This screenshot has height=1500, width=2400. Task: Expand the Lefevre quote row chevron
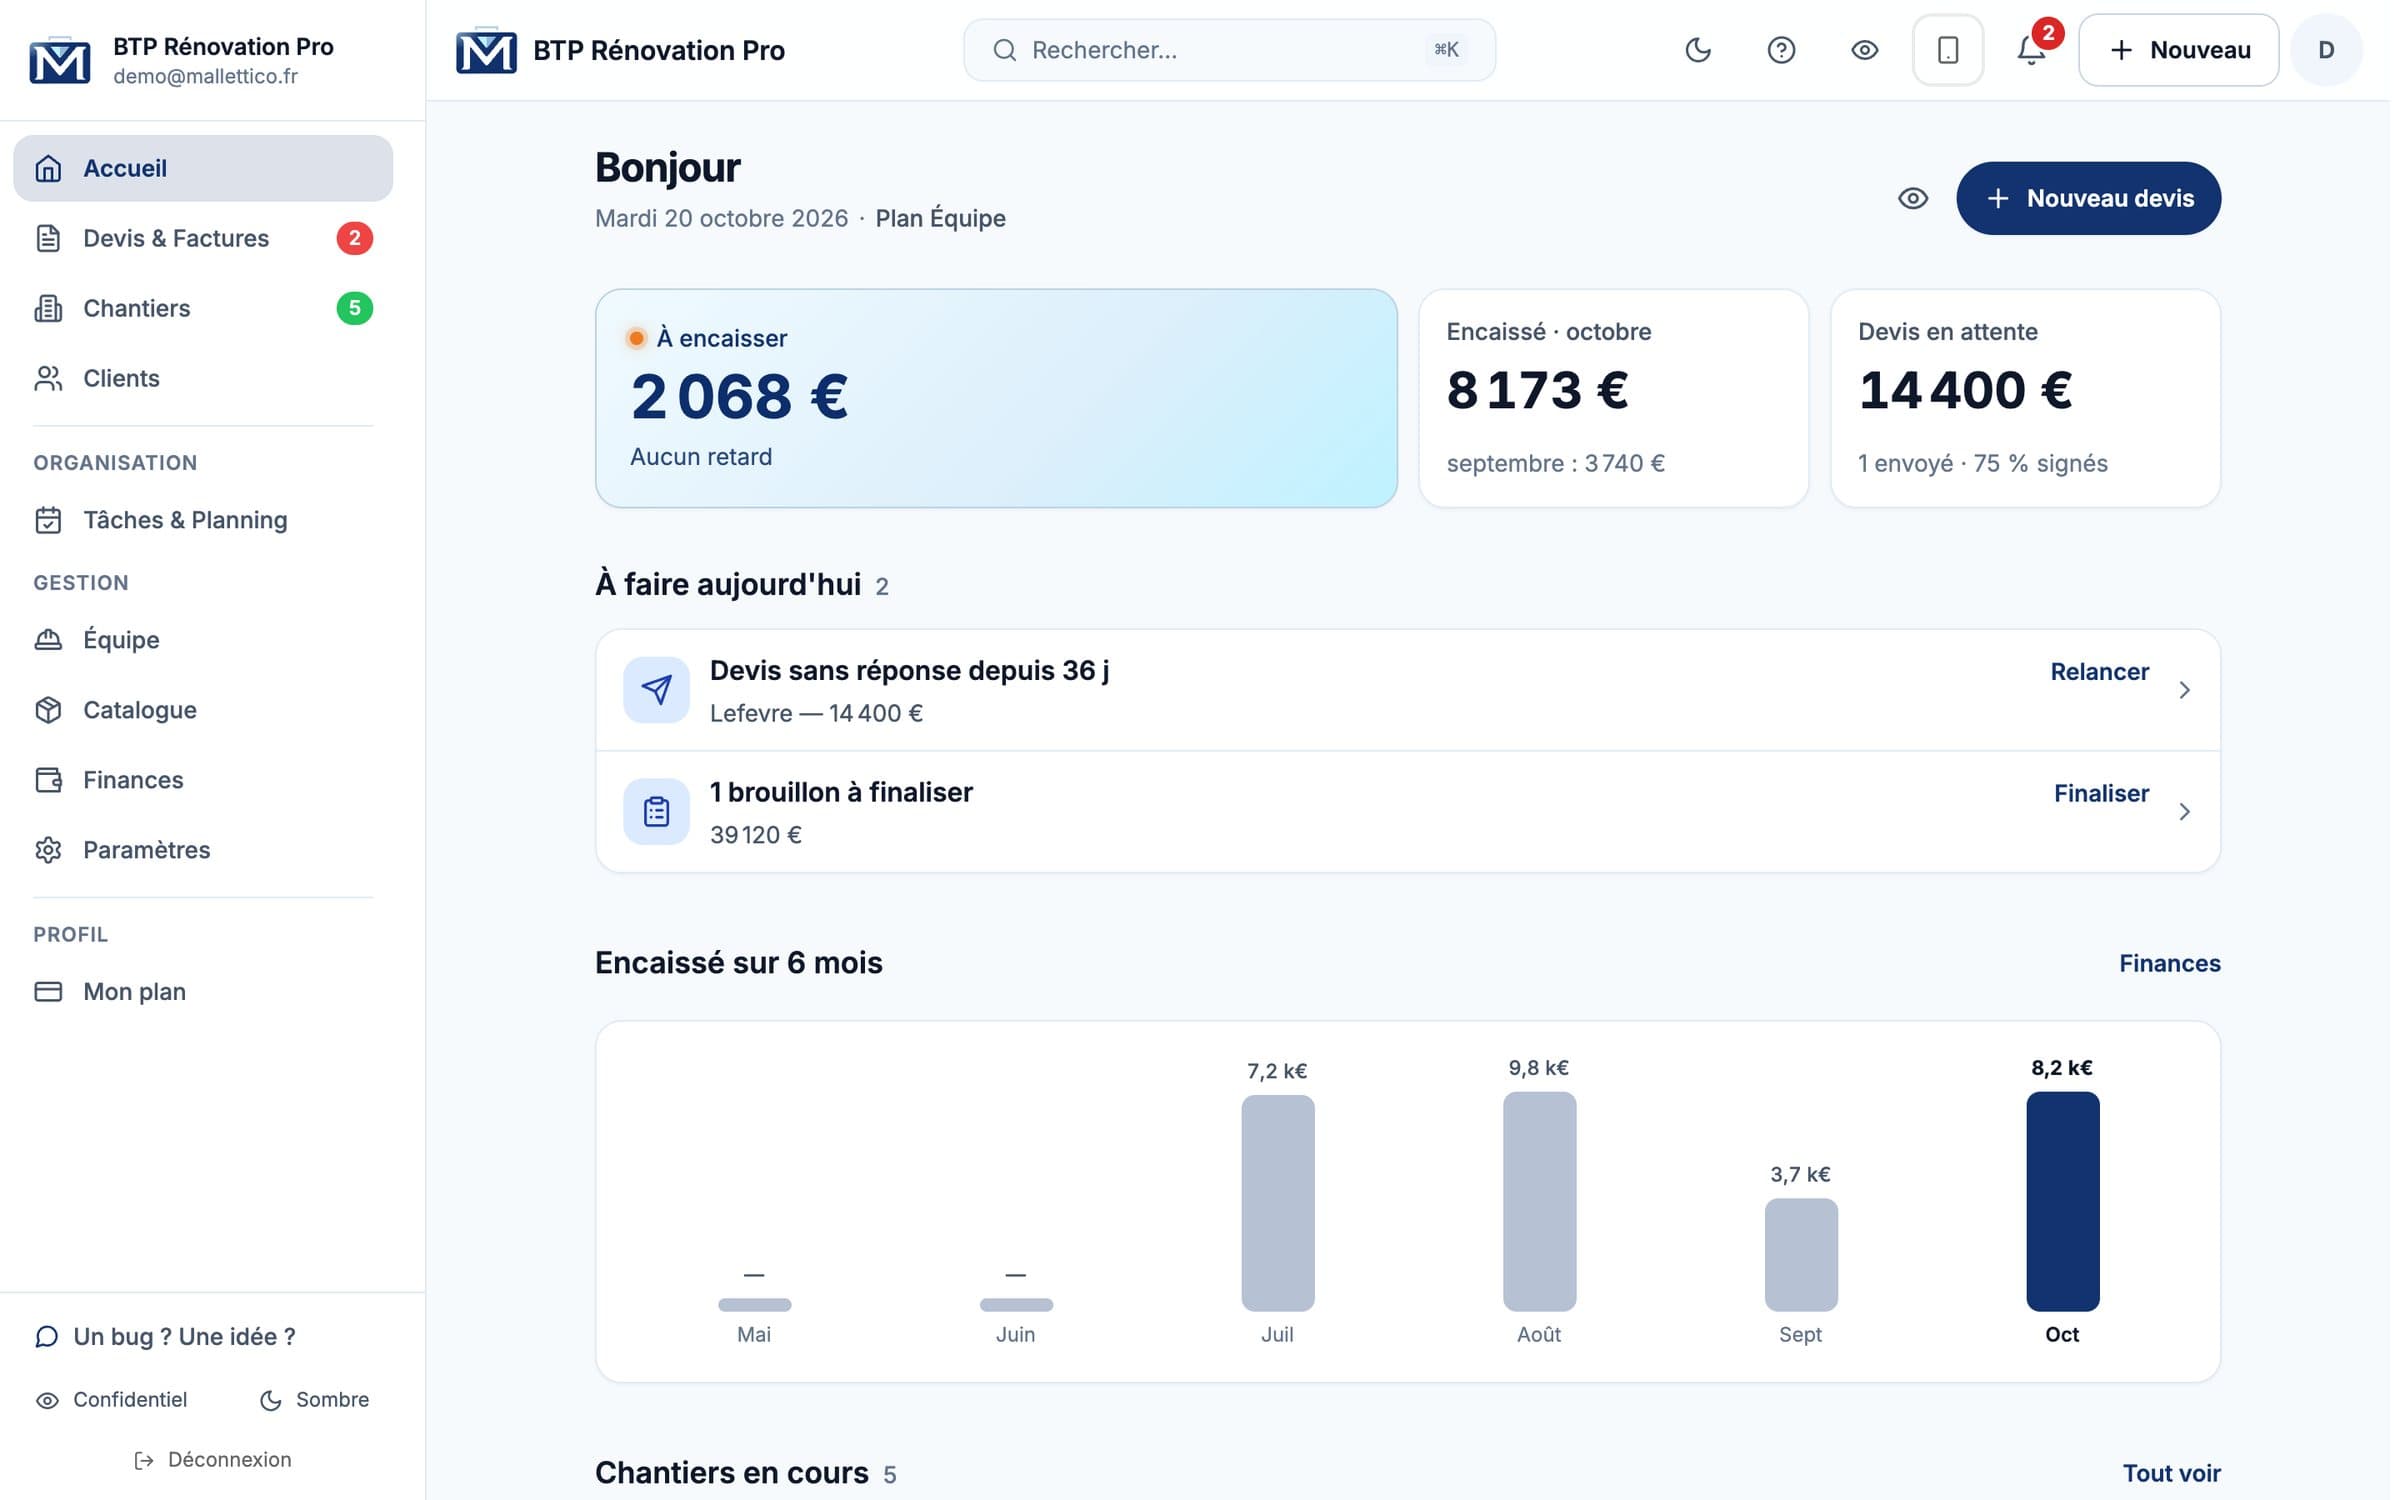click(2185, 690)
